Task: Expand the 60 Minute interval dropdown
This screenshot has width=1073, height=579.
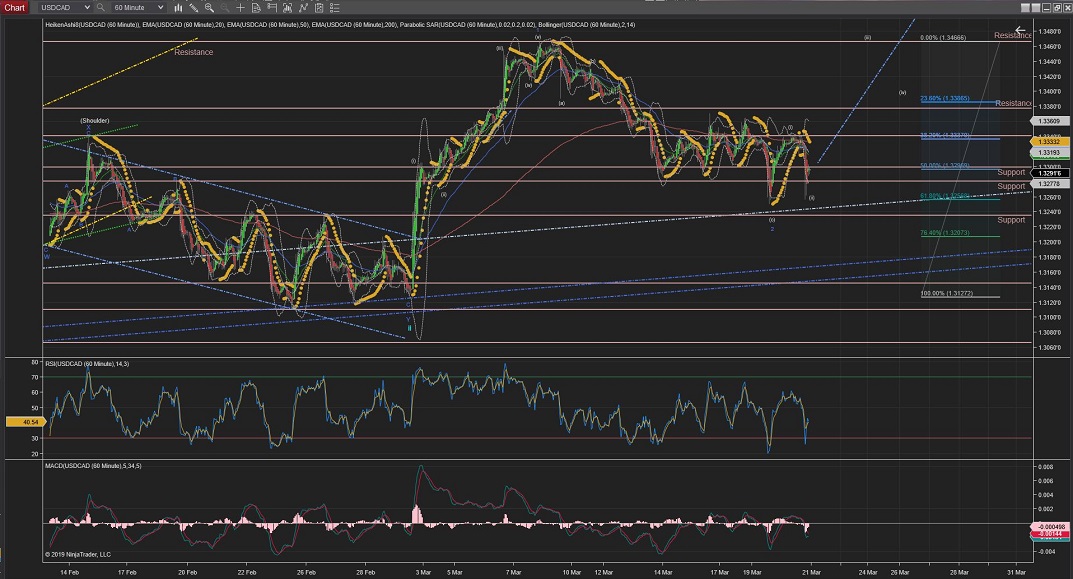Action: pyautogui.click(x=160, y=7)
